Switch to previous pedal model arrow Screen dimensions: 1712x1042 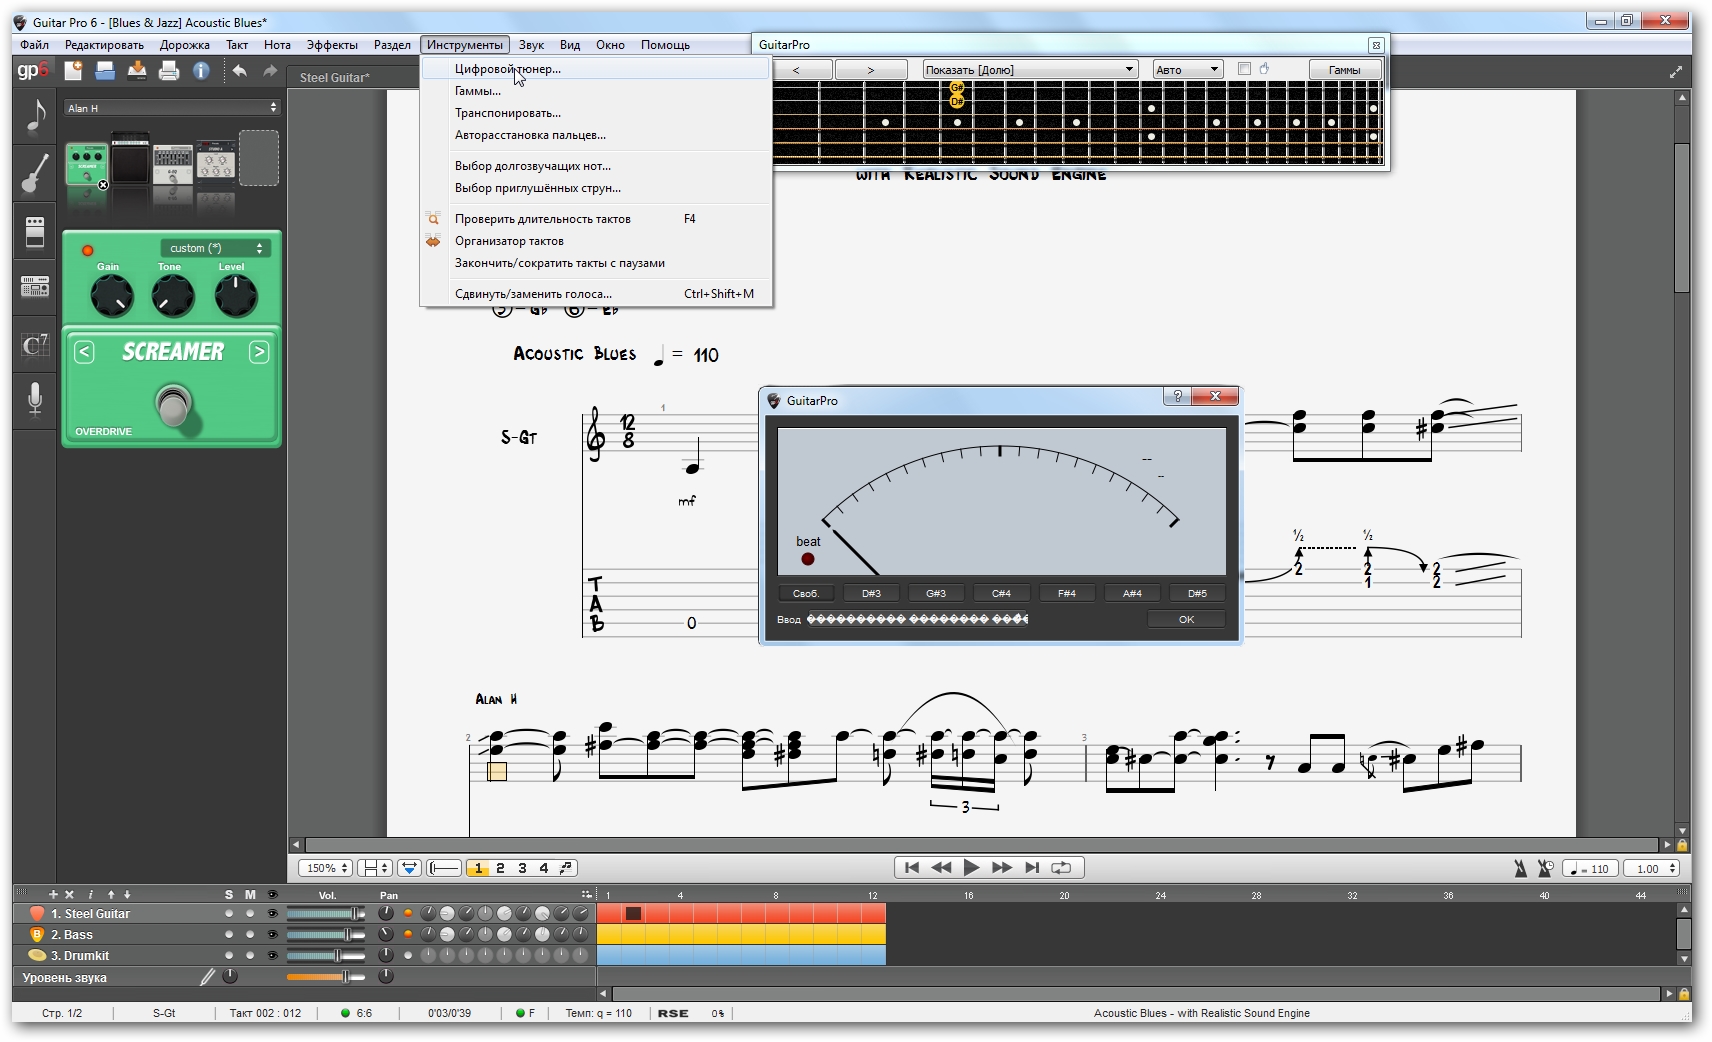click(84, 352)
